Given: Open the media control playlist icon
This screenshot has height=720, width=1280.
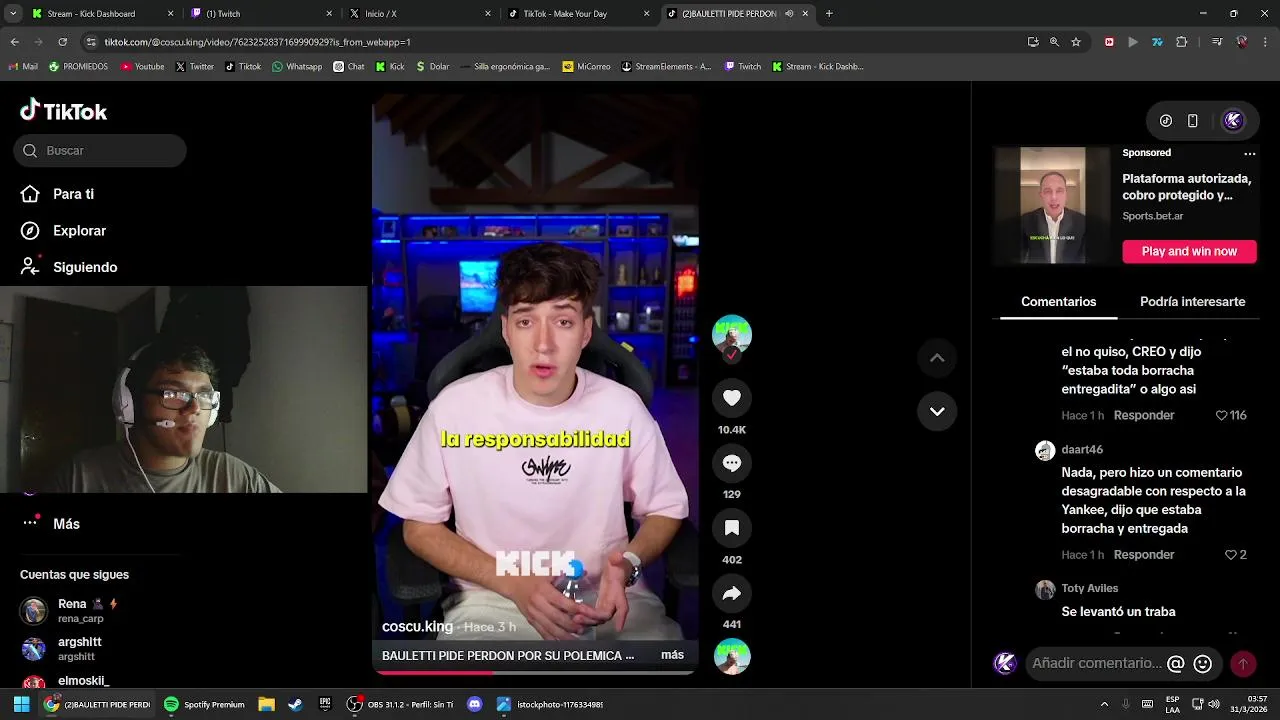Looking at the screenshot, I should tap(1217, 42).
